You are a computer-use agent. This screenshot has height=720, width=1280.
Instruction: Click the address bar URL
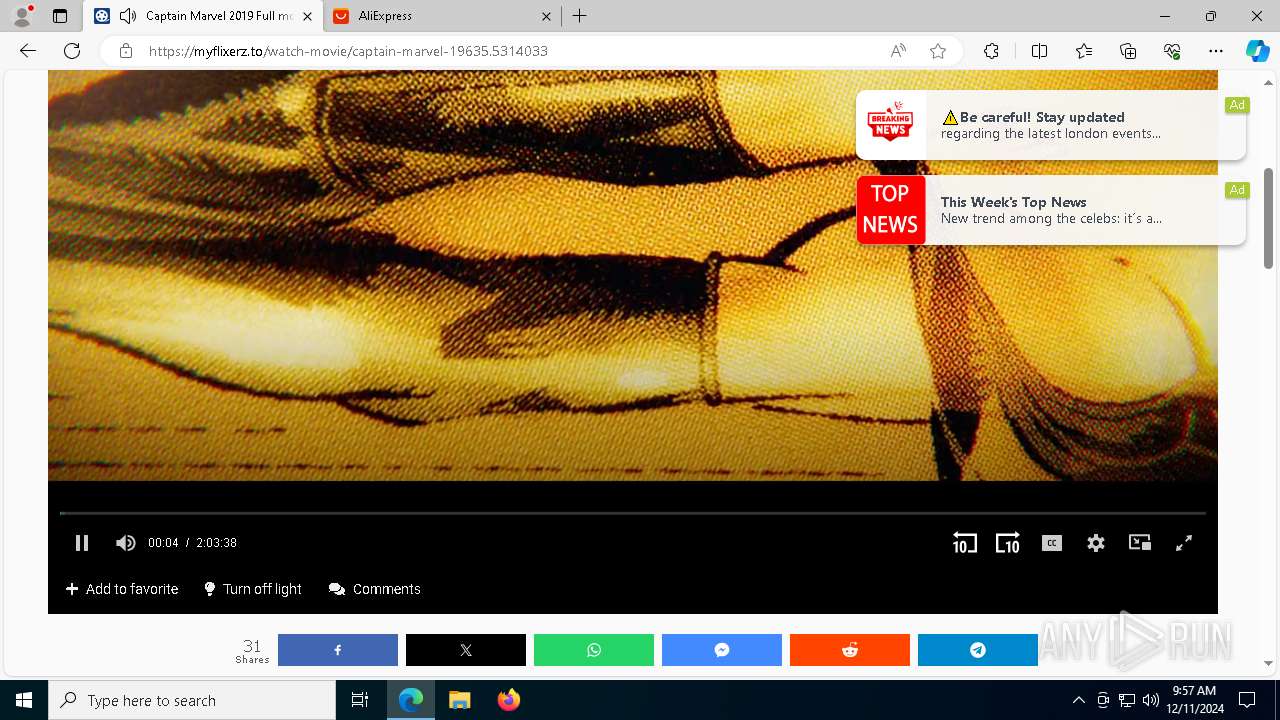coord(348,51)
